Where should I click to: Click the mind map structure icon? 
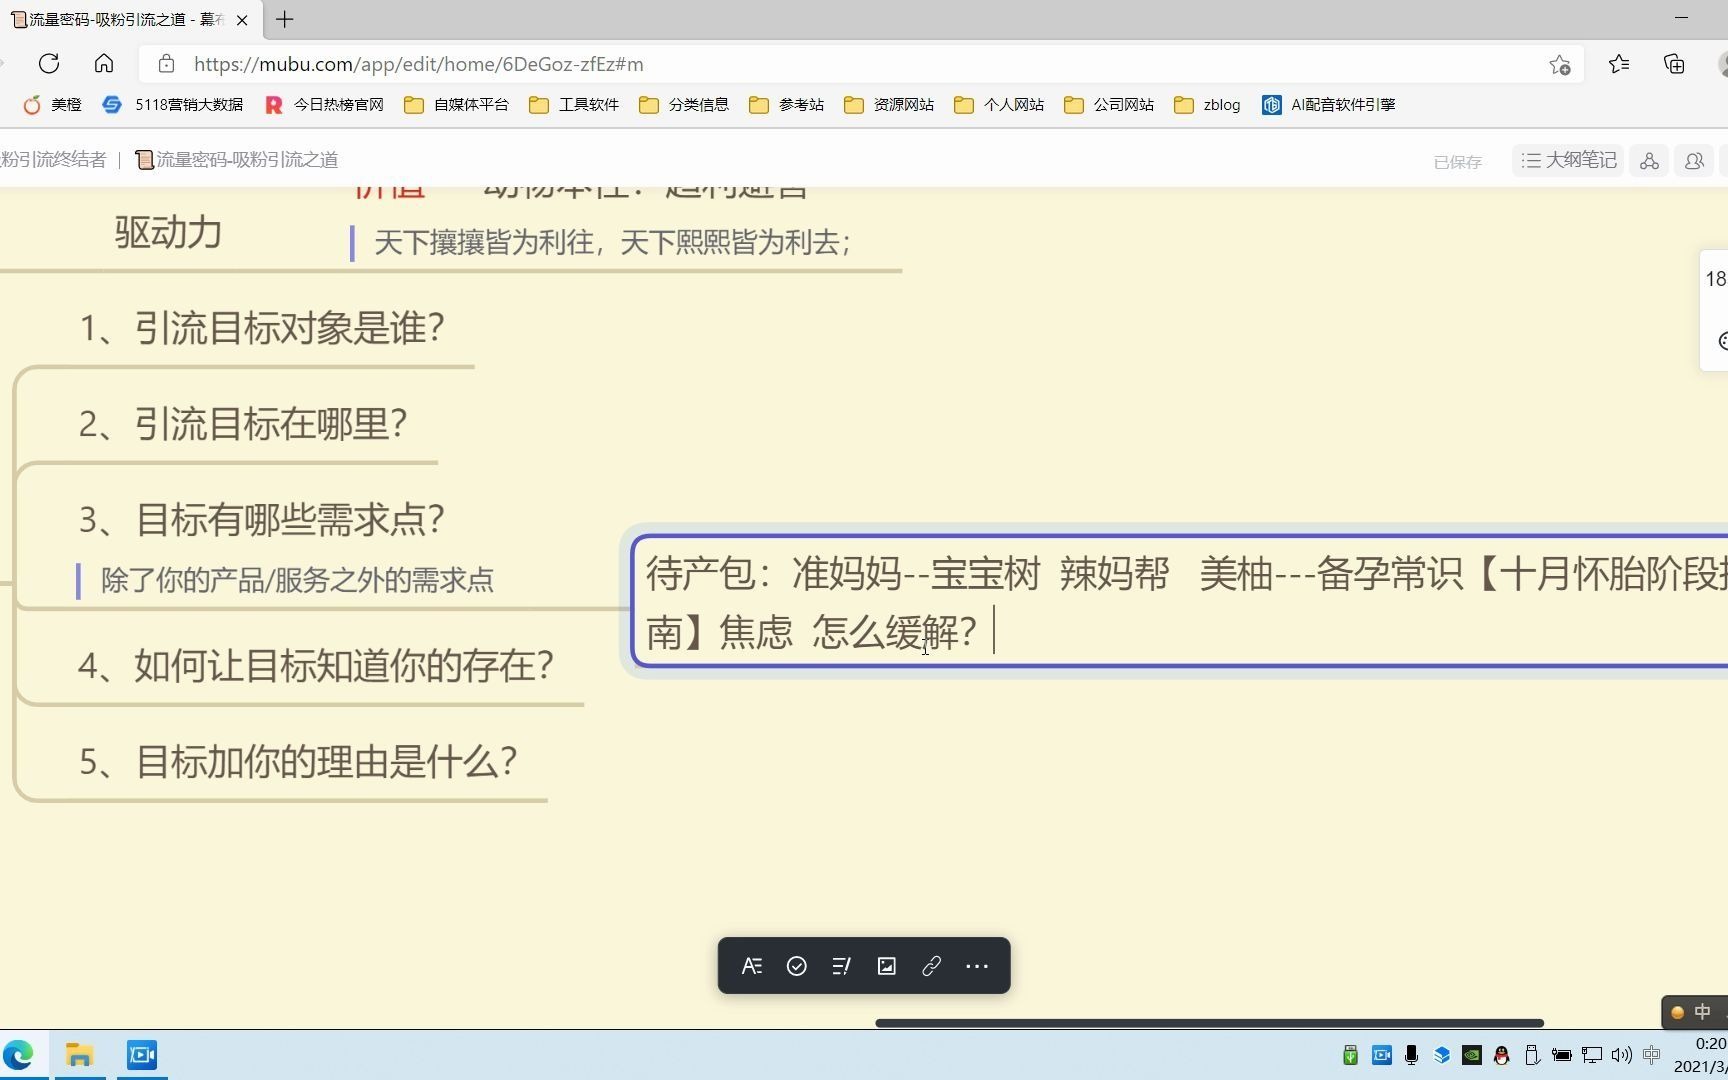[x=1650, y=161]
